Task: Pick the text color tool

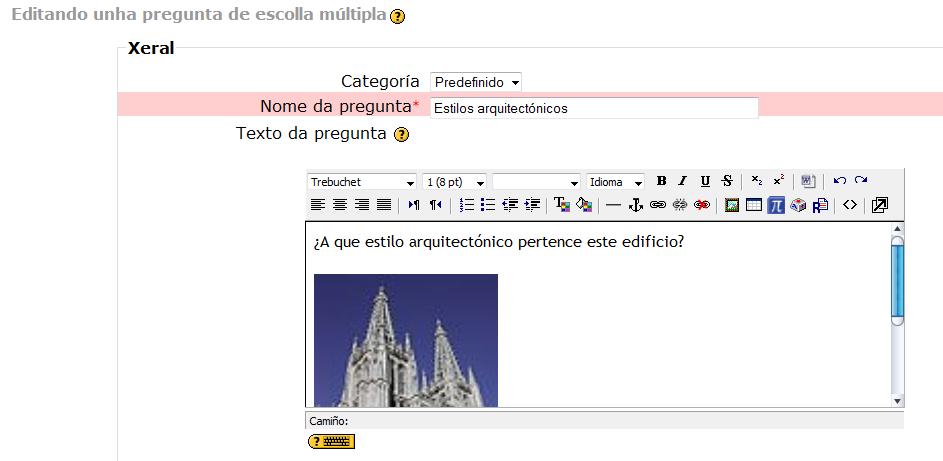Action: [561, 205]
